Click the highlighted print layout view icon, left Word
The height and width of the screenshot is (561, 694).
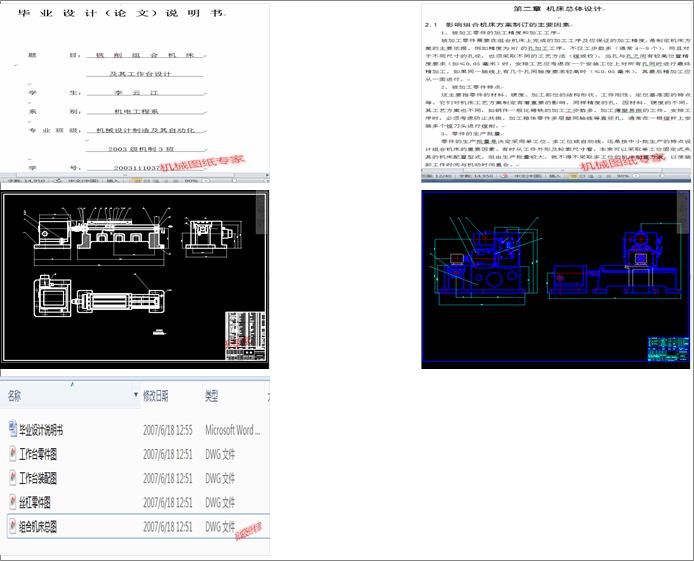coord(137,181)
